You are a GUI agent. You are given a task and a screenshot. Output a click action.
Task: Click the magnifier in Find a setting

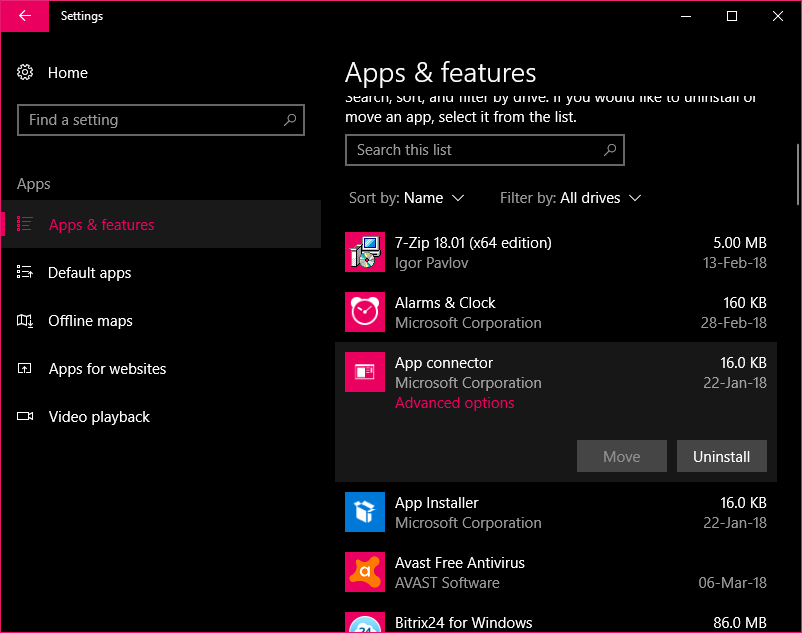tap(290, 120)
